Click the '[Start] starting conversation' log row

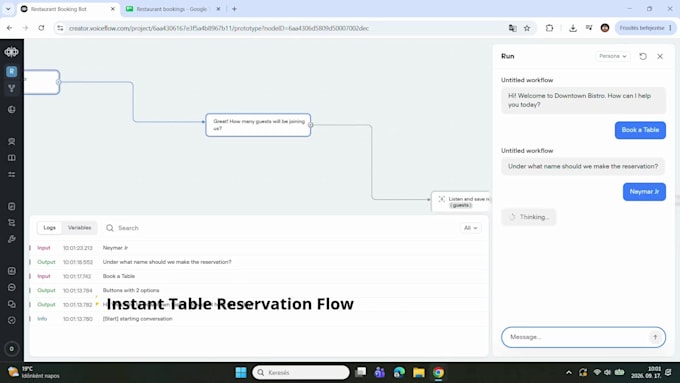tap(258, 319)
